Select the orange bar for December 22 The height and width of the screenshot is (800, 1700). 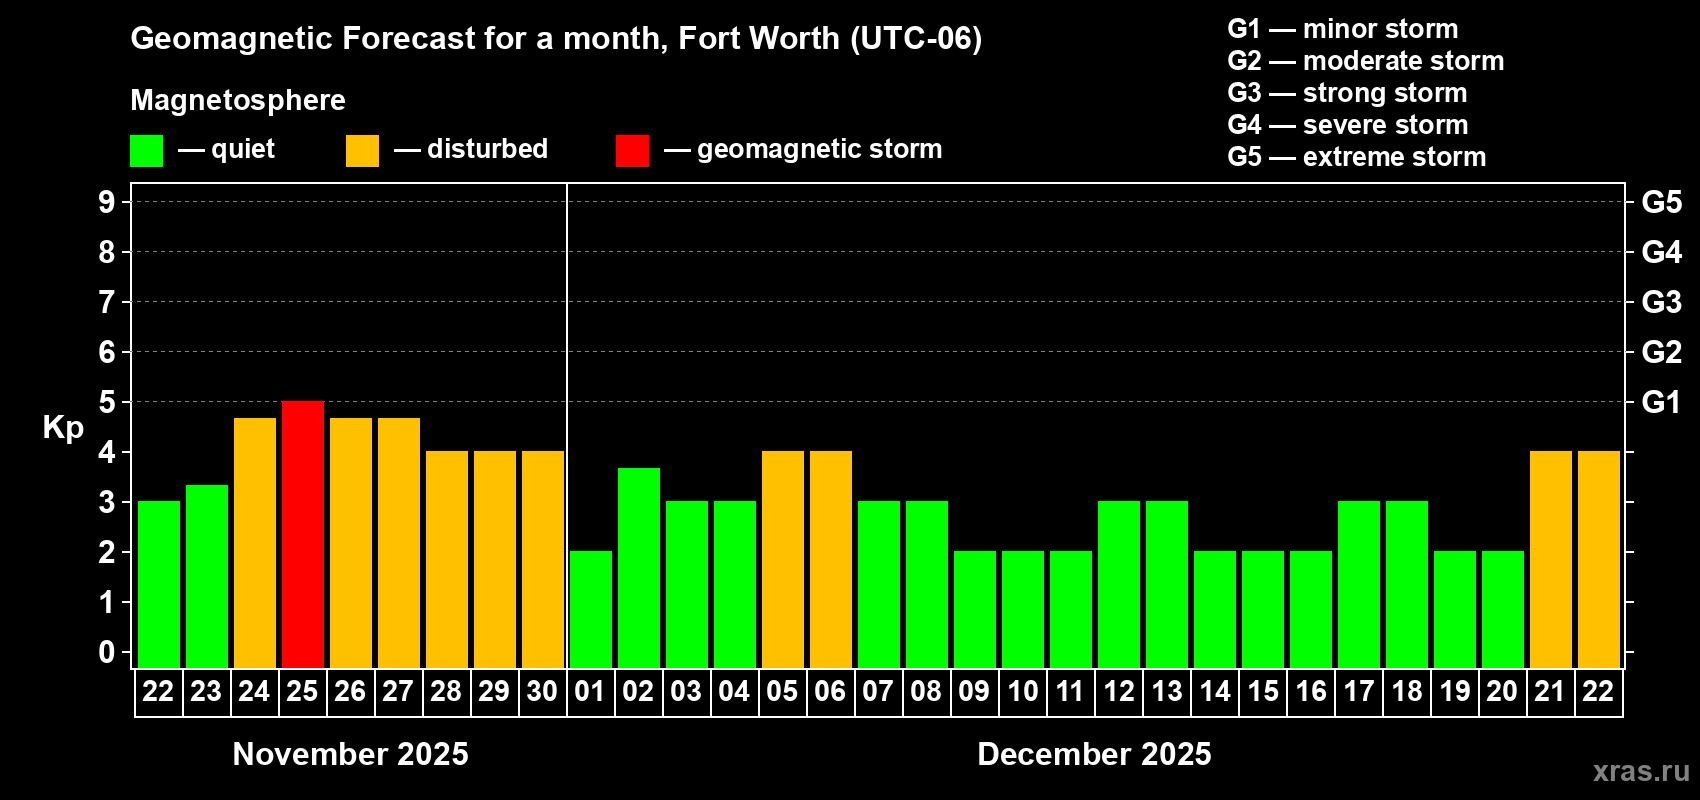coord(1598,559)
